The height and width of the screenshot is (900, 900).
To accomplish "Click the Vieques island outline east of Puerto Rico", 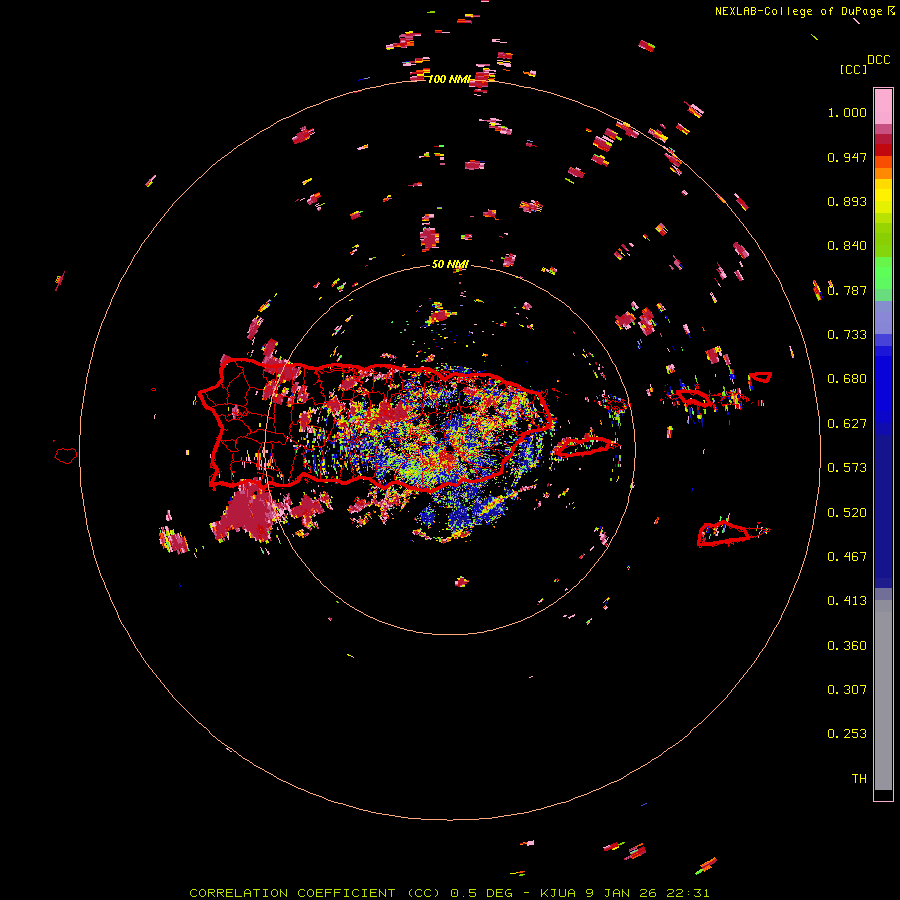I will click(585, 446).
